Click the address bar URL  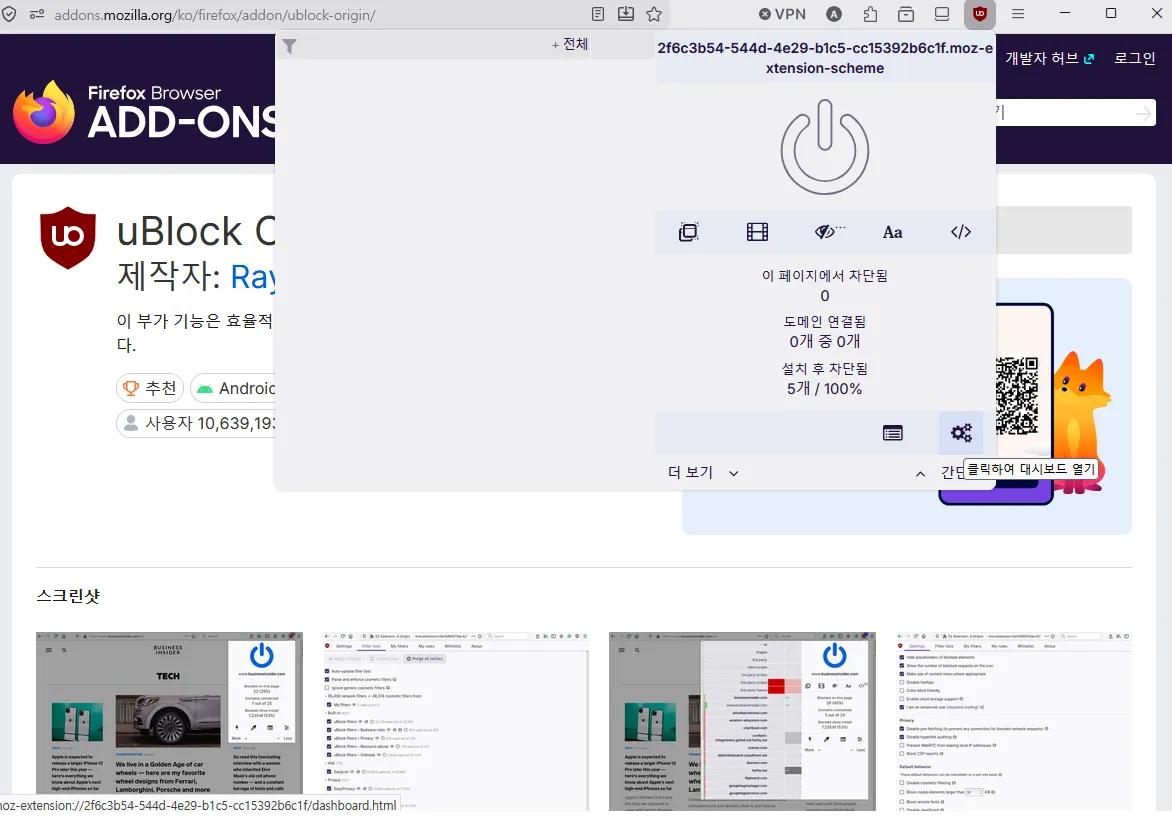click(215, 14)
